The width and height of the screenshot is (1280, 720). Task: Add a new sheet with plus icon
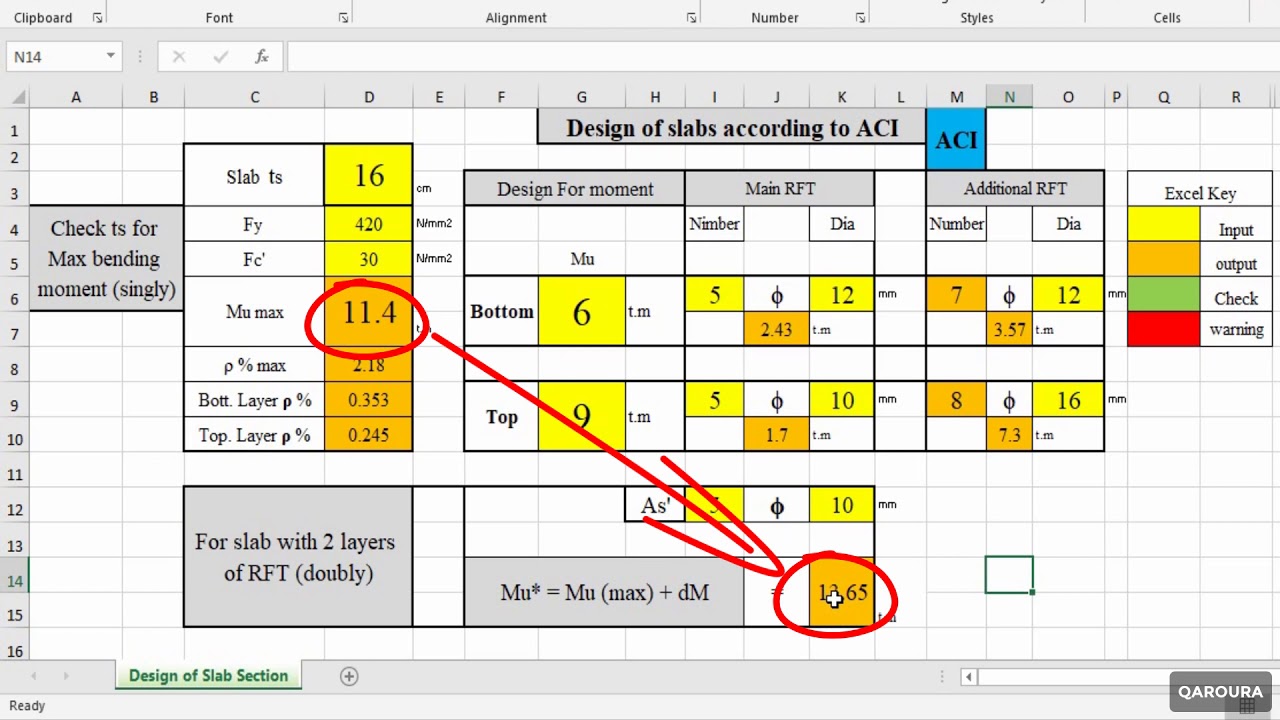(x=349, y=676)
